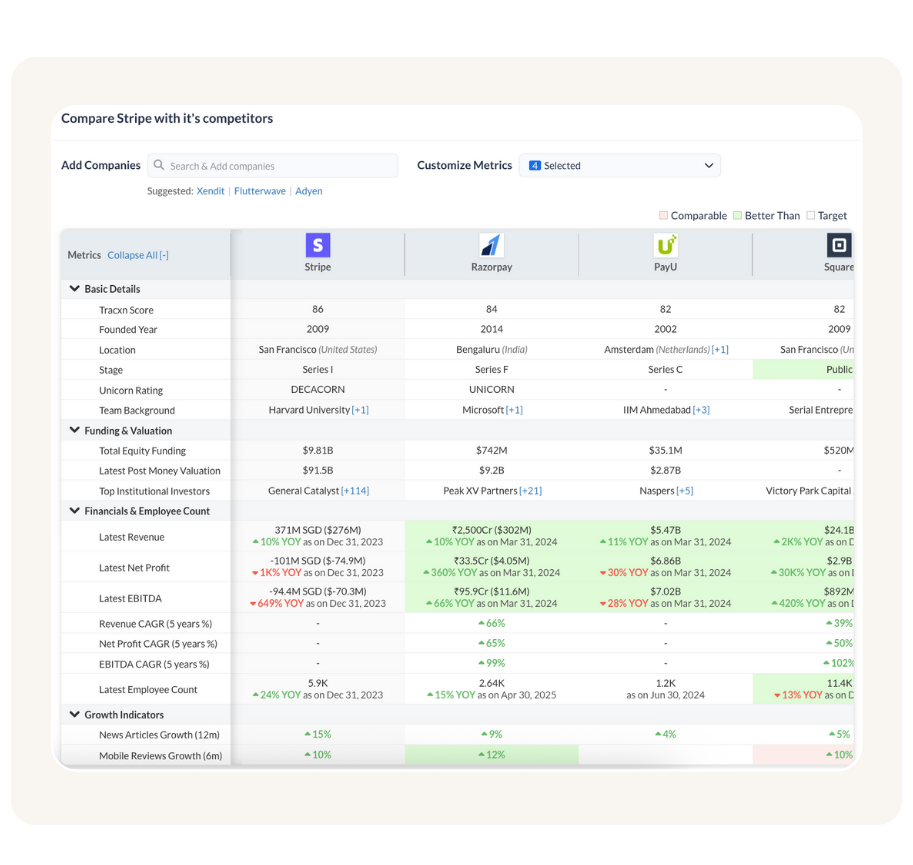Open the Customize Metrics dropdown

(619, 166)
